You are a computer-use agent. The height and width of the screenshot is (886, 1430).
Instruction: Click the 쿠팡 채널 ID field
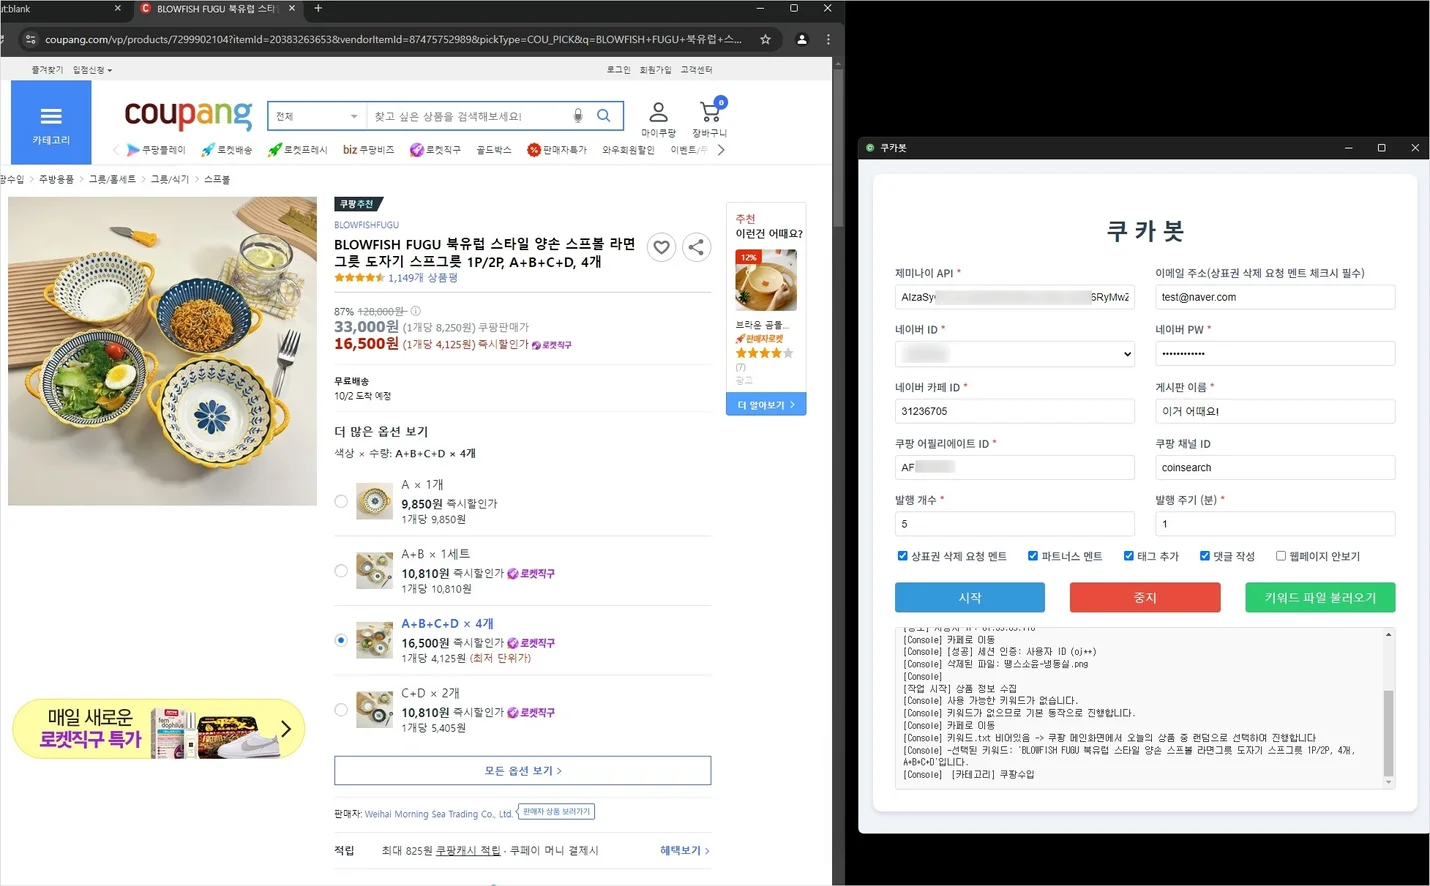[1275, 467]
